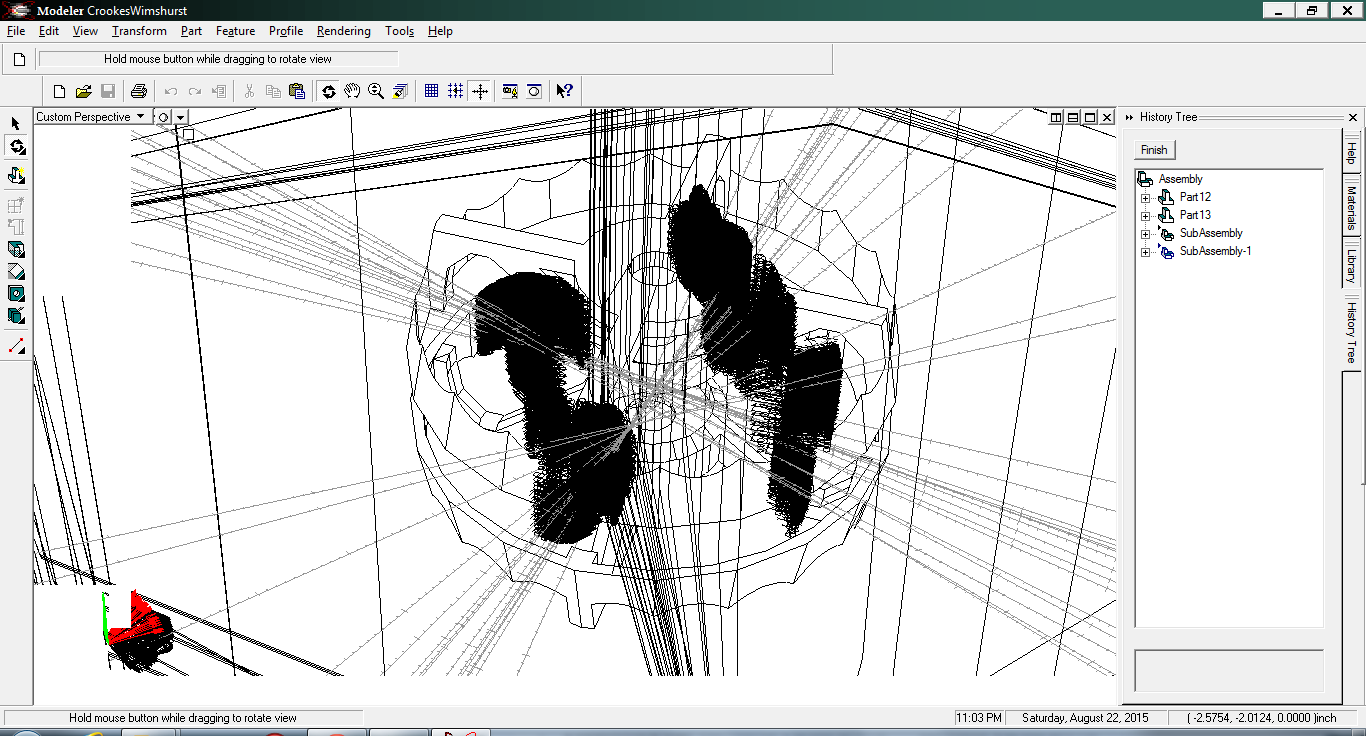The height and width of the screenshot is (736, 1366).
Task: Open the View menu
Action: 85,31
